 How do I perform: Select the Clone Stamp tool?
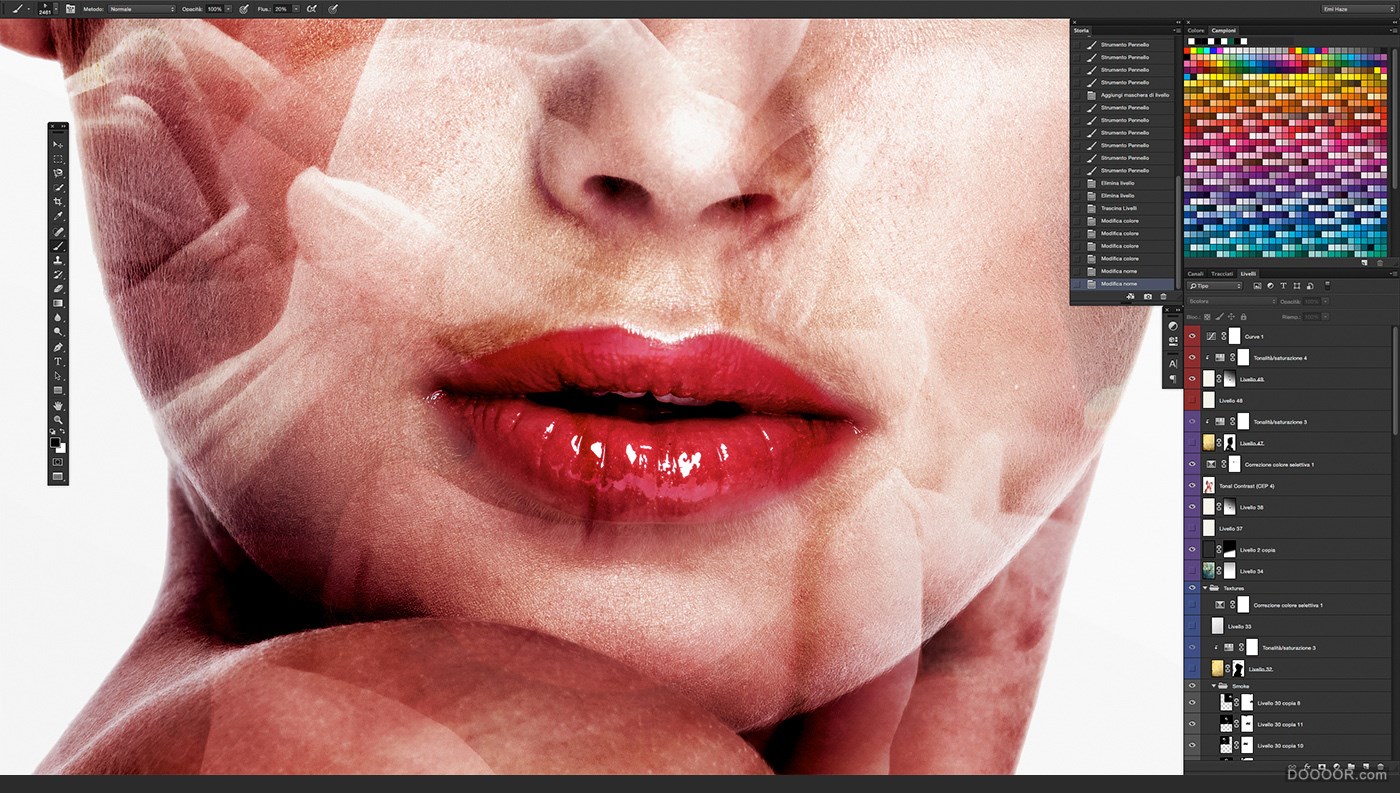pyautogui.click(x=58, y=260)
